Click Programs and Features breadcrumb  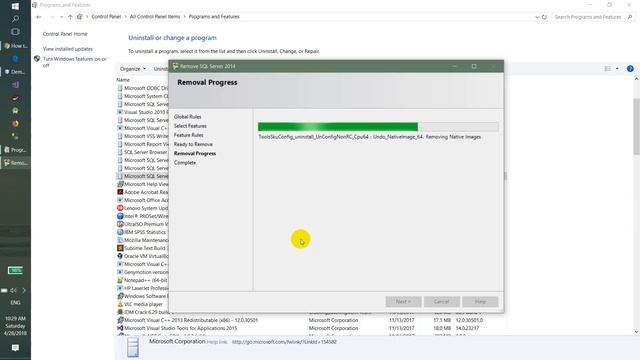click(214, 17)
